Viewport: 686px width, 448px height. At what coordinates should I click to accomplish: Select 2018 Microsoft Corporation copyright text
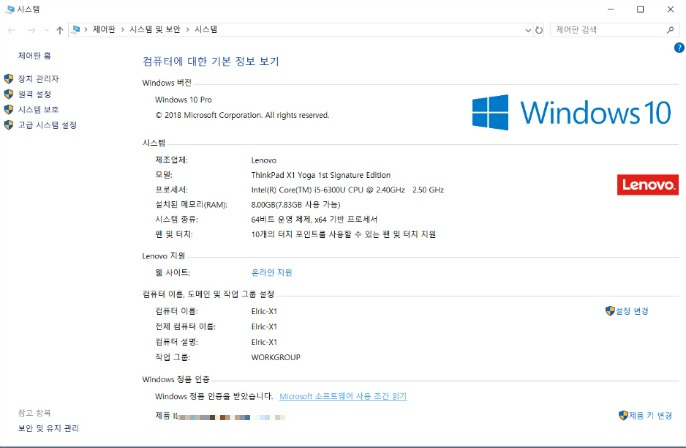(242, 115)
